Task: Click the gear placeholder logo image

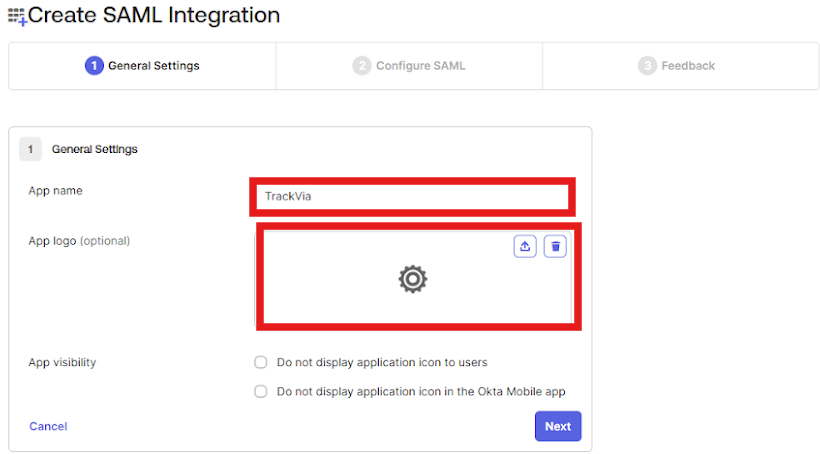Action: (x=413, y=279)
